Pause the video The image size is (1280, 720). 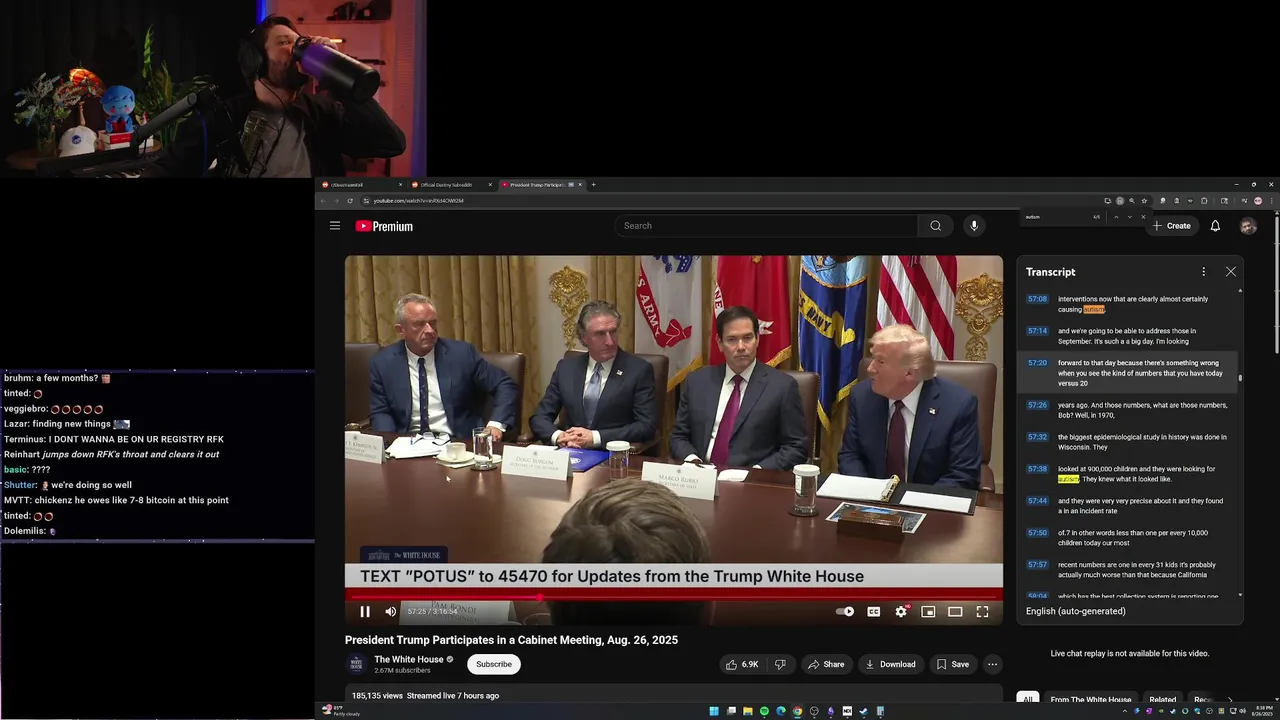(365, 612)
